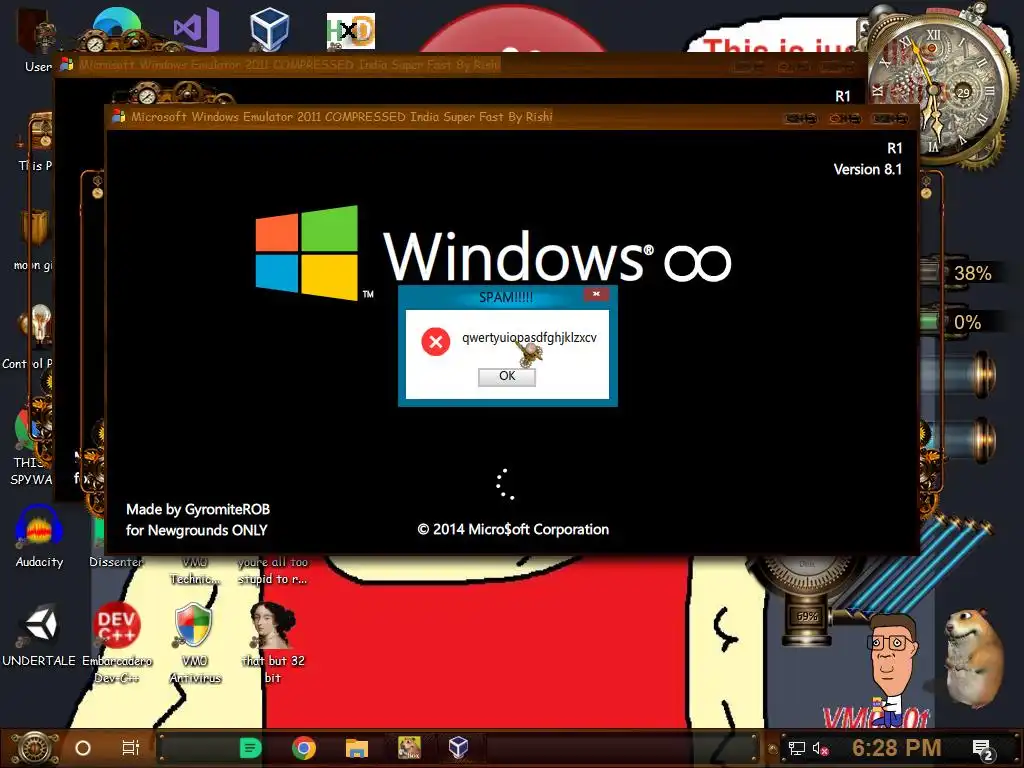This screenshot has height=768, width=1024.
Task: Click the Windows ∞ logo
Action: (493, 253)
